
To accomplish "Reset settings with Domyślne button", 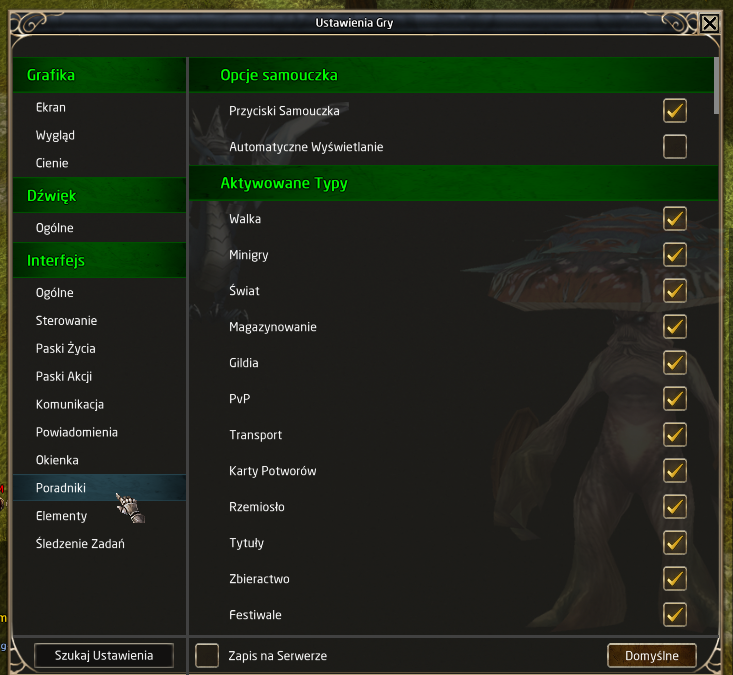I will pos(652,655).
